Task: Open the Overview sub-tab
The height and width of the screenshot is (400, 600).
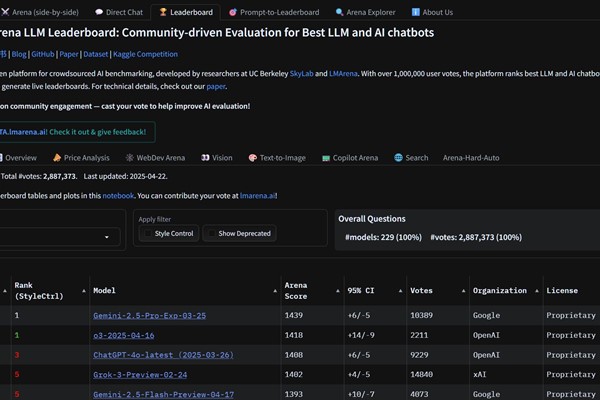Action: [18, 158]
